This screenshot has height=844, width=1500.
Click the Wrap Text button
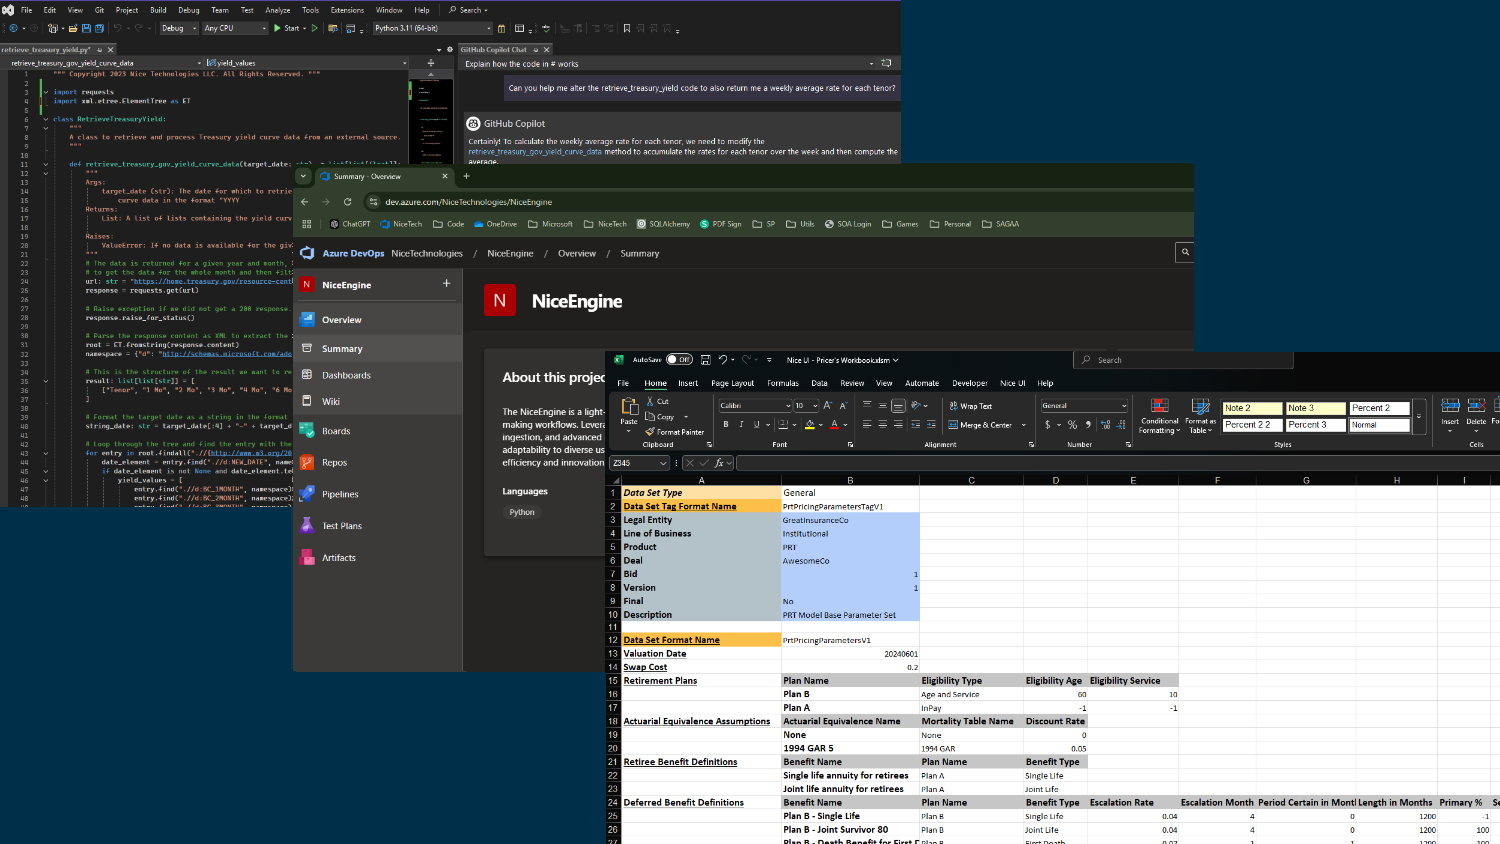tap(970, 406)
